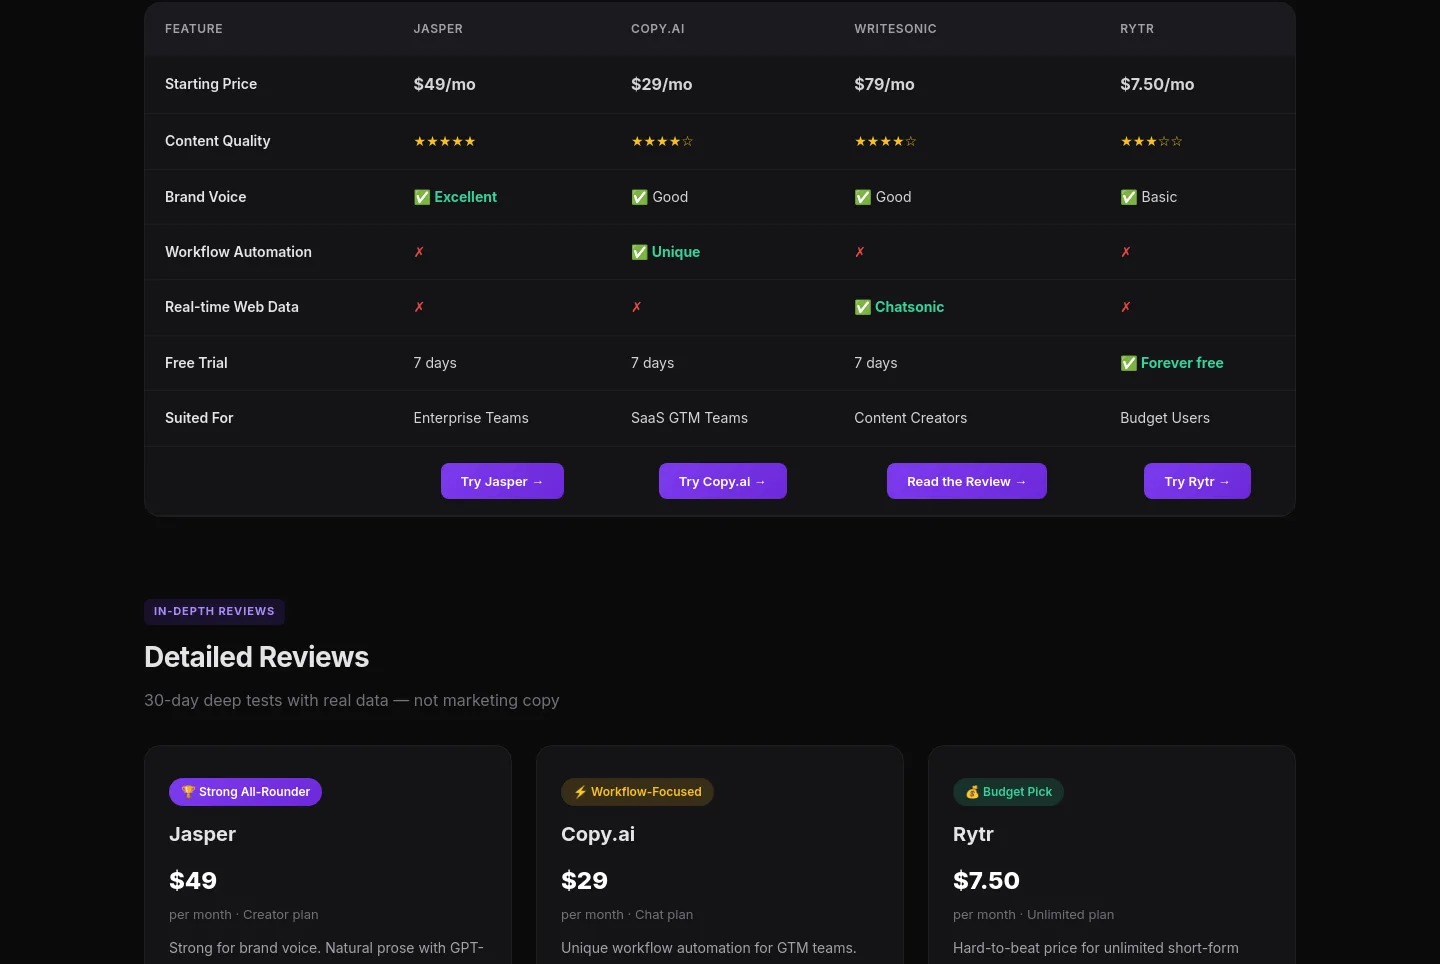Click the Content Creators cell
1440x964 pixels.
[x=911, y=418]
